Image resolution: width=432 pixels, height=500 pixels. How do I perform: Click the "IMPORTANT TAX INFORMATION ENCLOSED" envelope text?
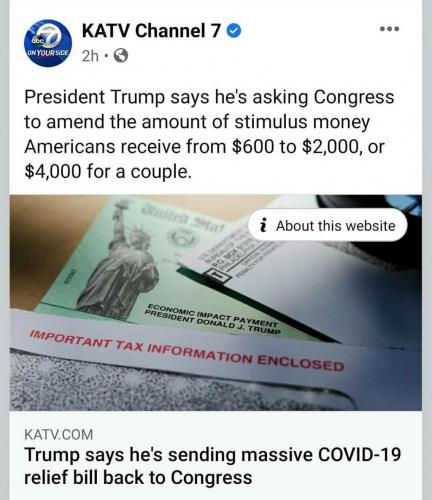point(187,351)
